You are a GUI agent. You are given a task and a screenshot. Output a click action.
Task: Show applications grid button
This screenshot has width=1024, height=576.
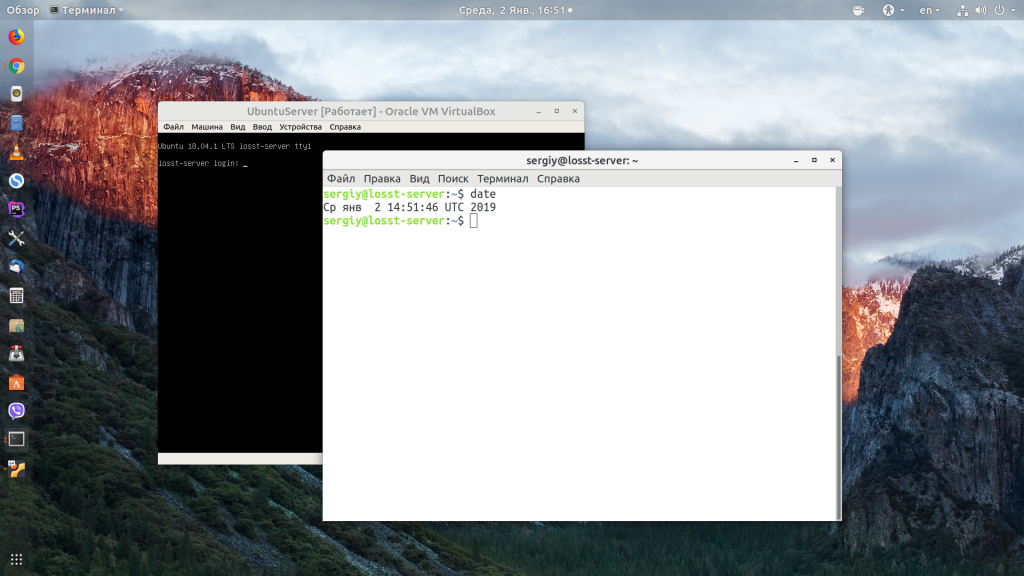click(16, 559)
